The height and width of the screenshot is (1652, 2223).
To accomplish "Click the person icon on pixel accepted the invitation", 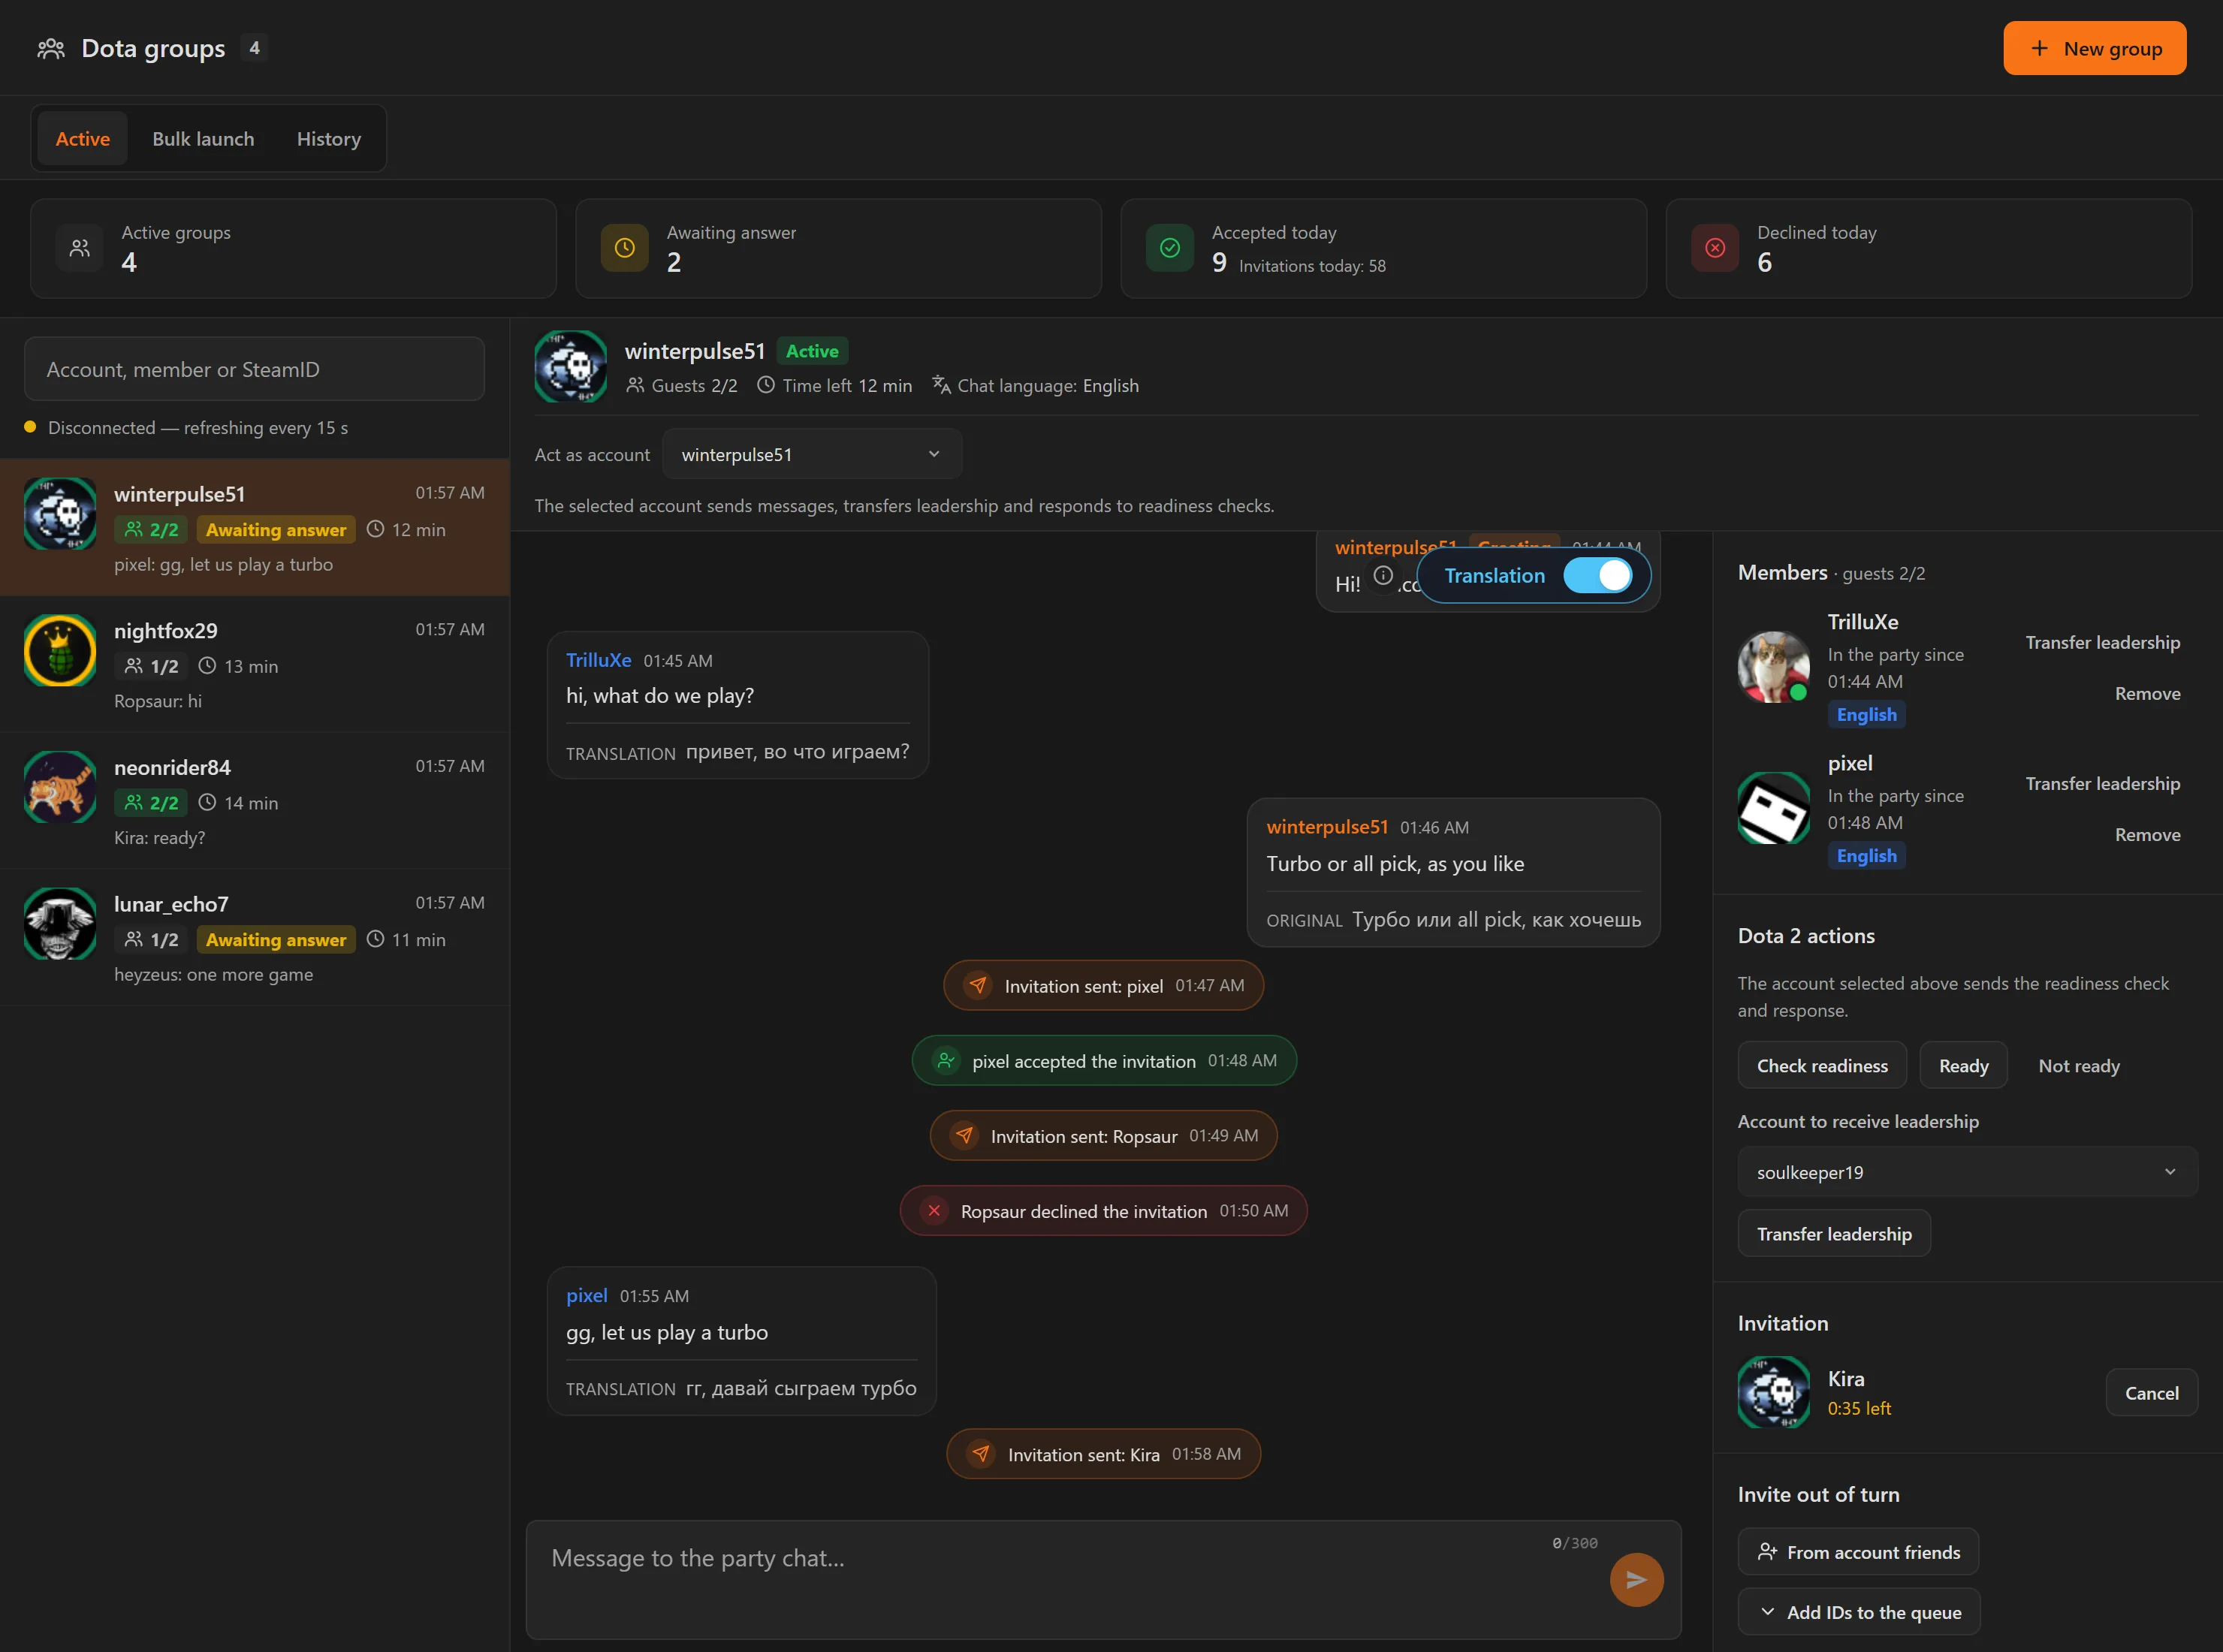I will coord(946,1060).
